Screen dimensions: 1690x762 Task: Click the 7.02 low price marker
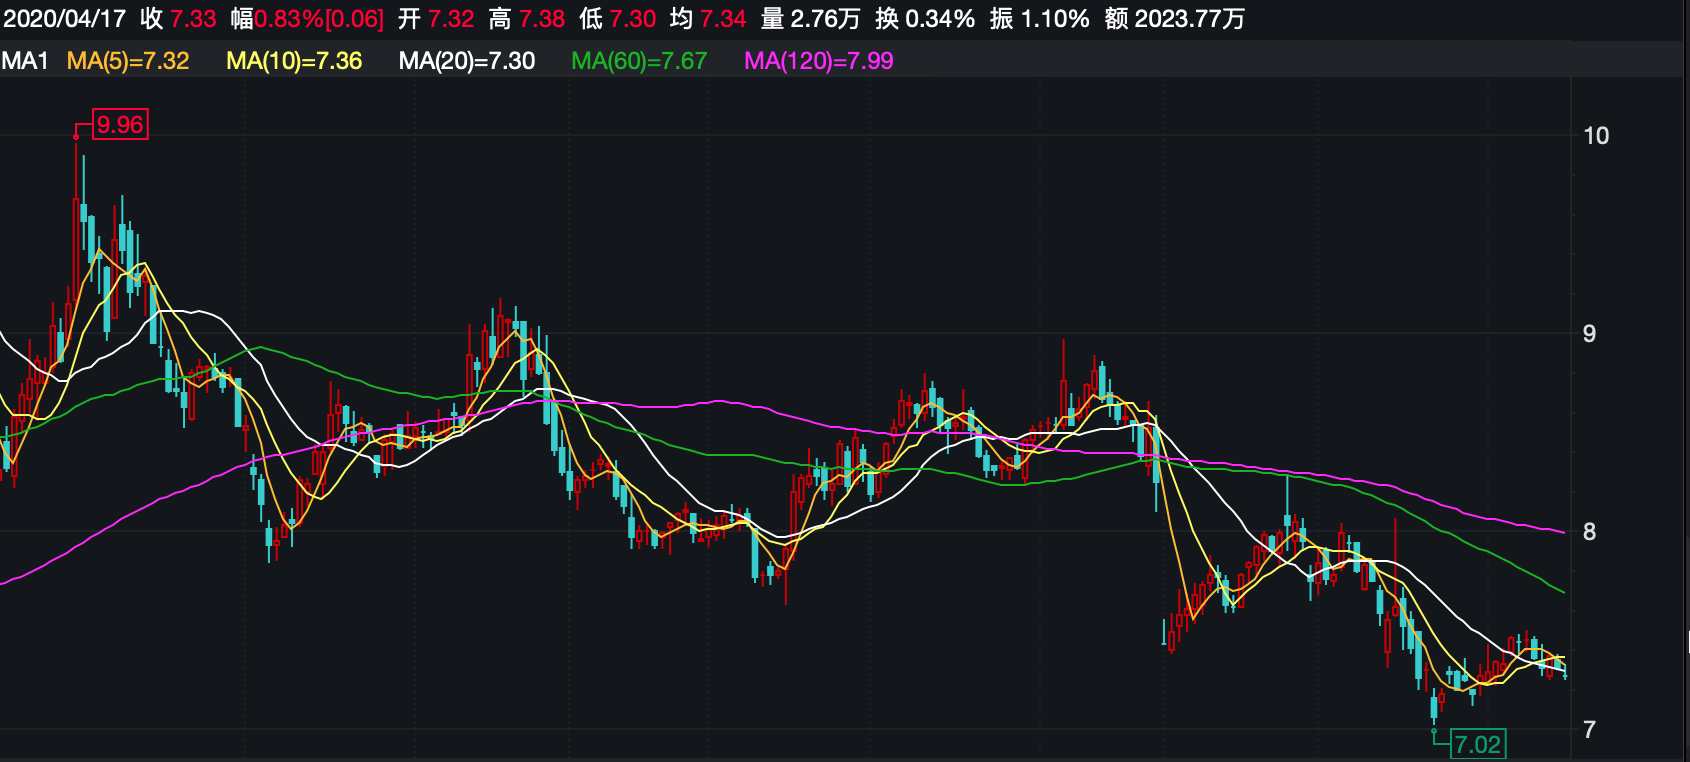tap(1478, 744)
